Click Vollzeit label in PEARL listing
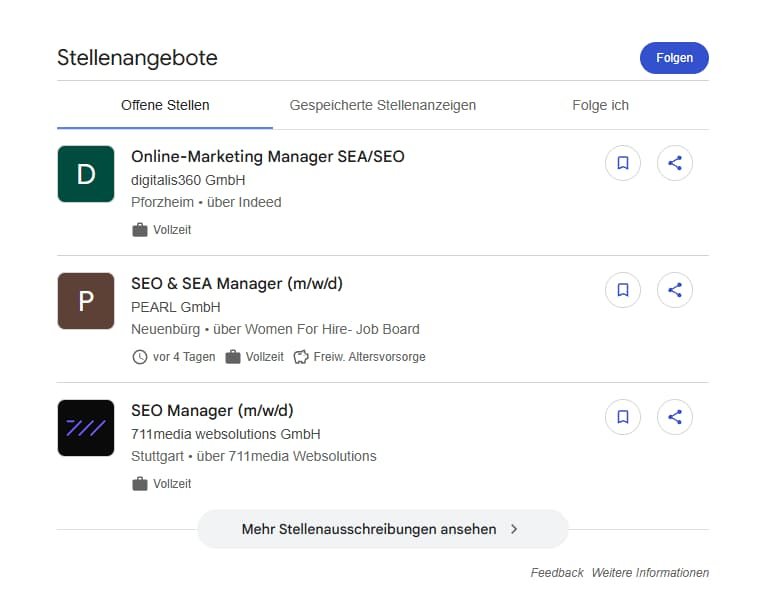Image resolution: width=763 pixels, height=612 pixels. point(265,357)
